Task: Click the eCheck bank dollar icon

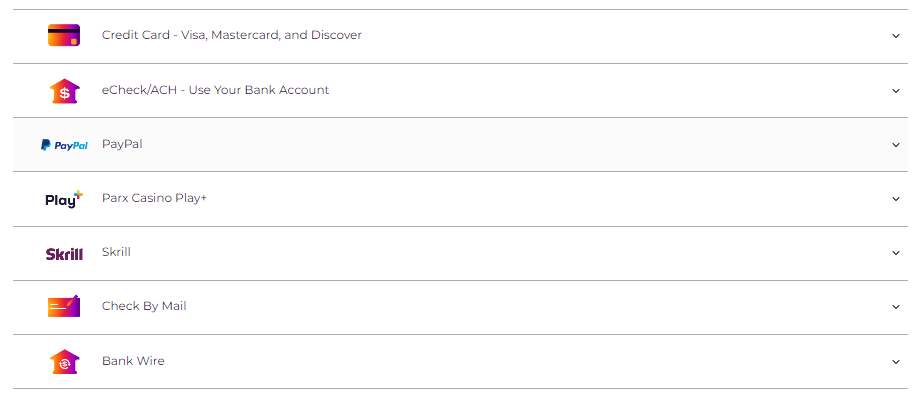Action: [x=64, y=91]
